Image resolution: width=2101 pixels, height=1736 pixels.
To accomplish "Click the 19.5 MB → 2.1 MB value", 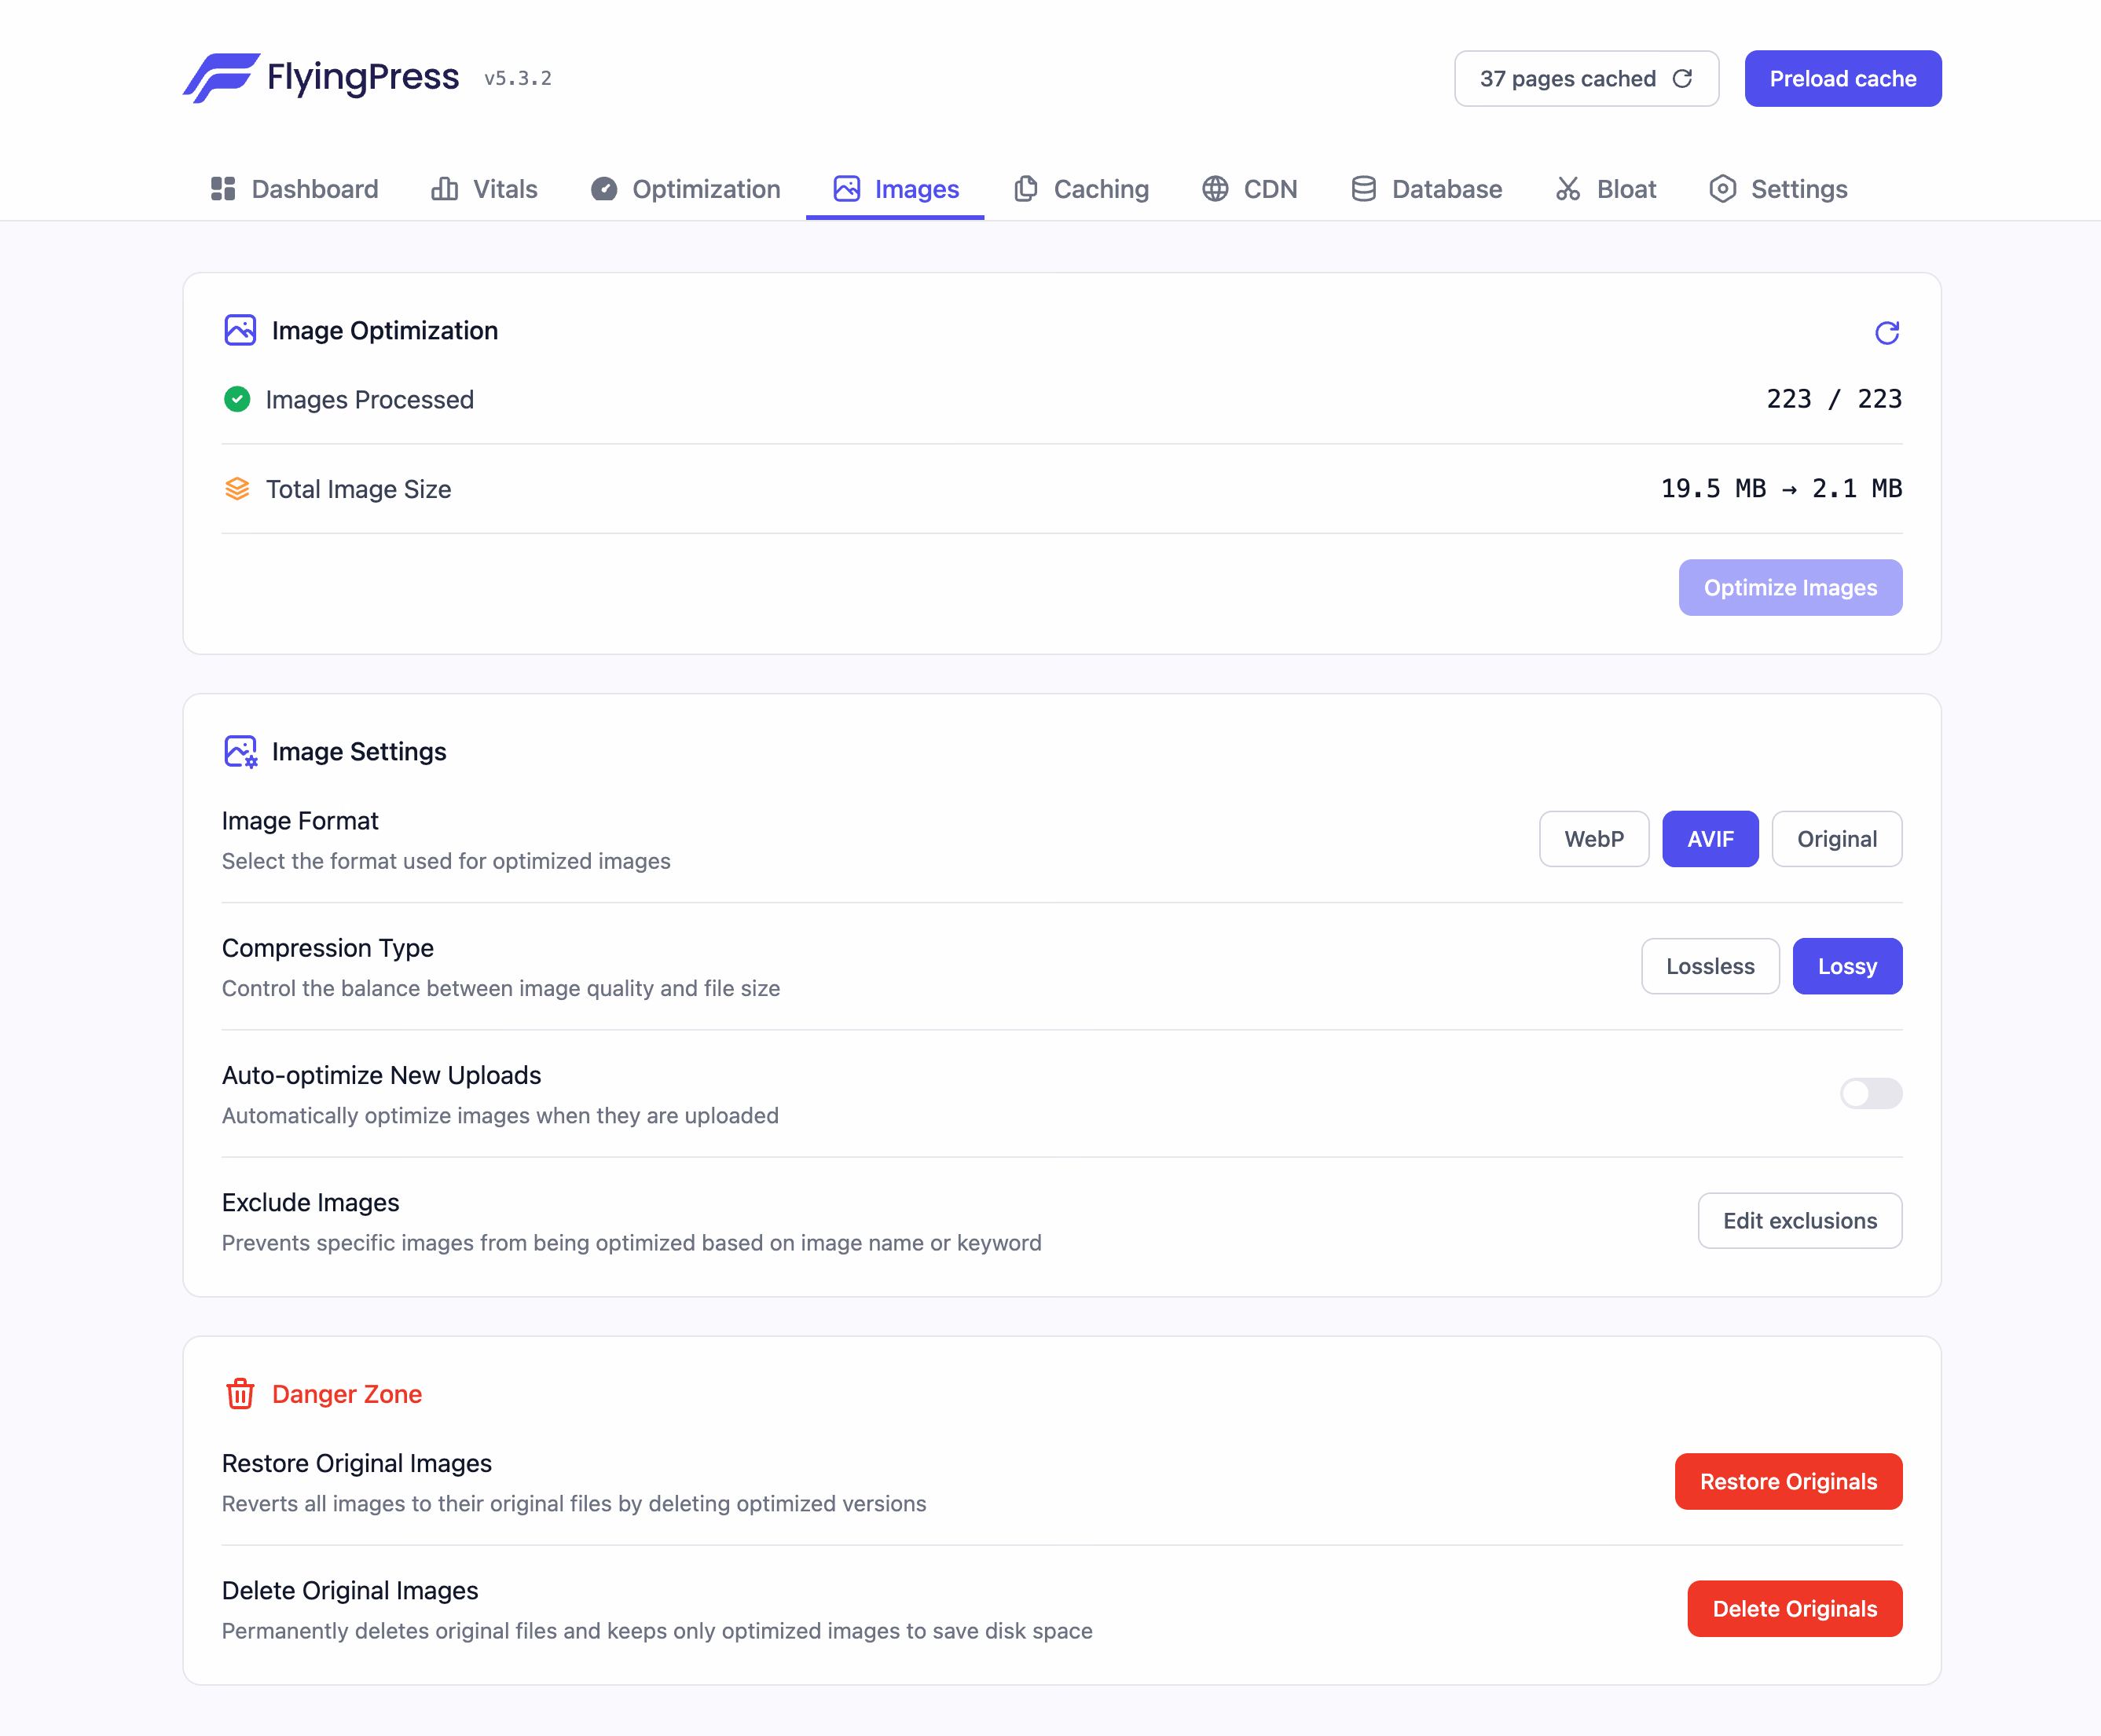I will 1781,488.
